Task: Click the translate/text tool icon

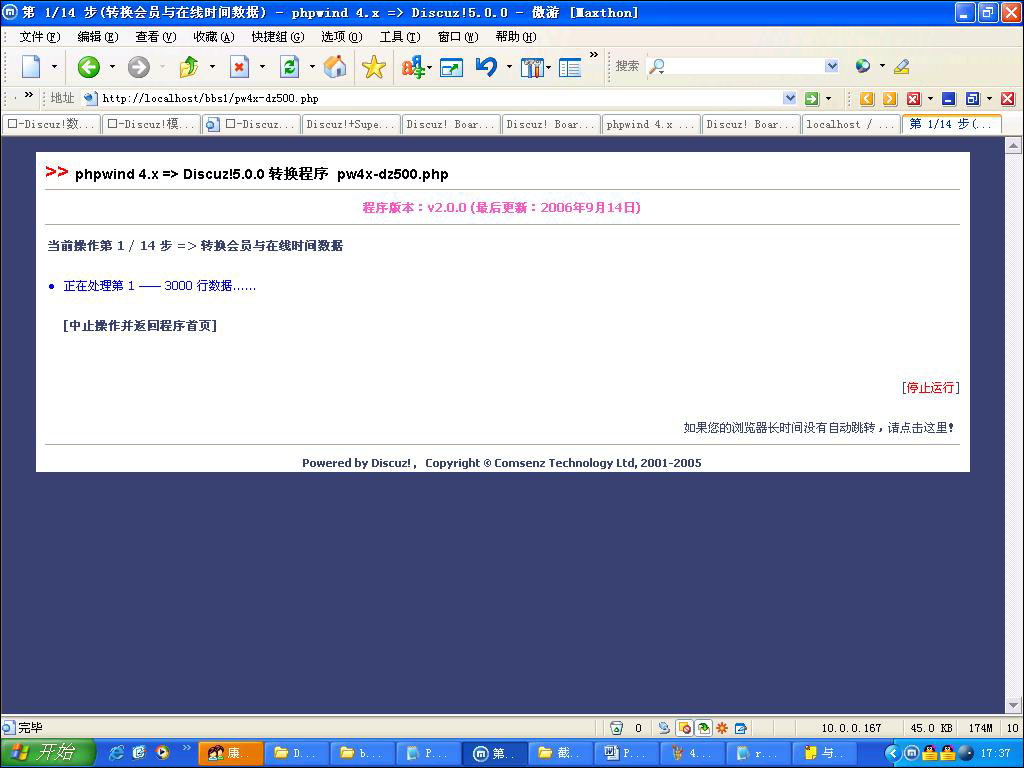Action: coord(413,66)
